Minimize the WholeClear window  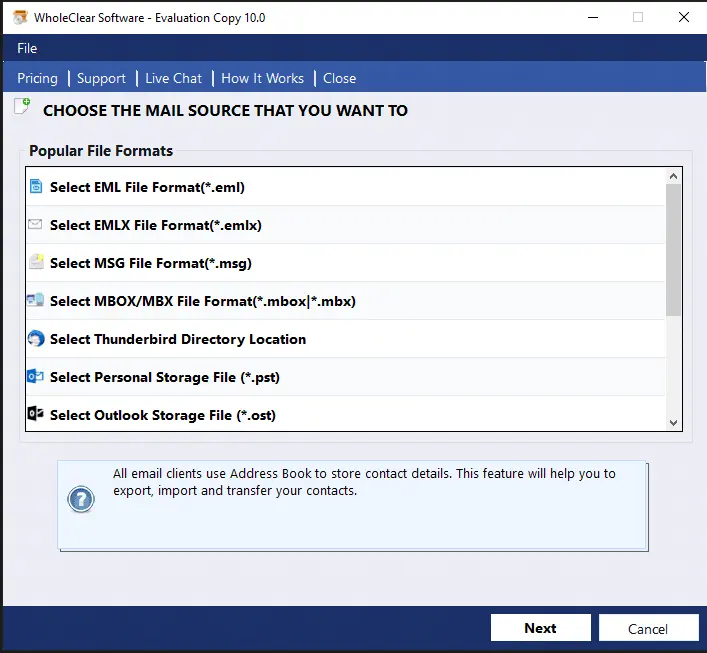(593, 17)
